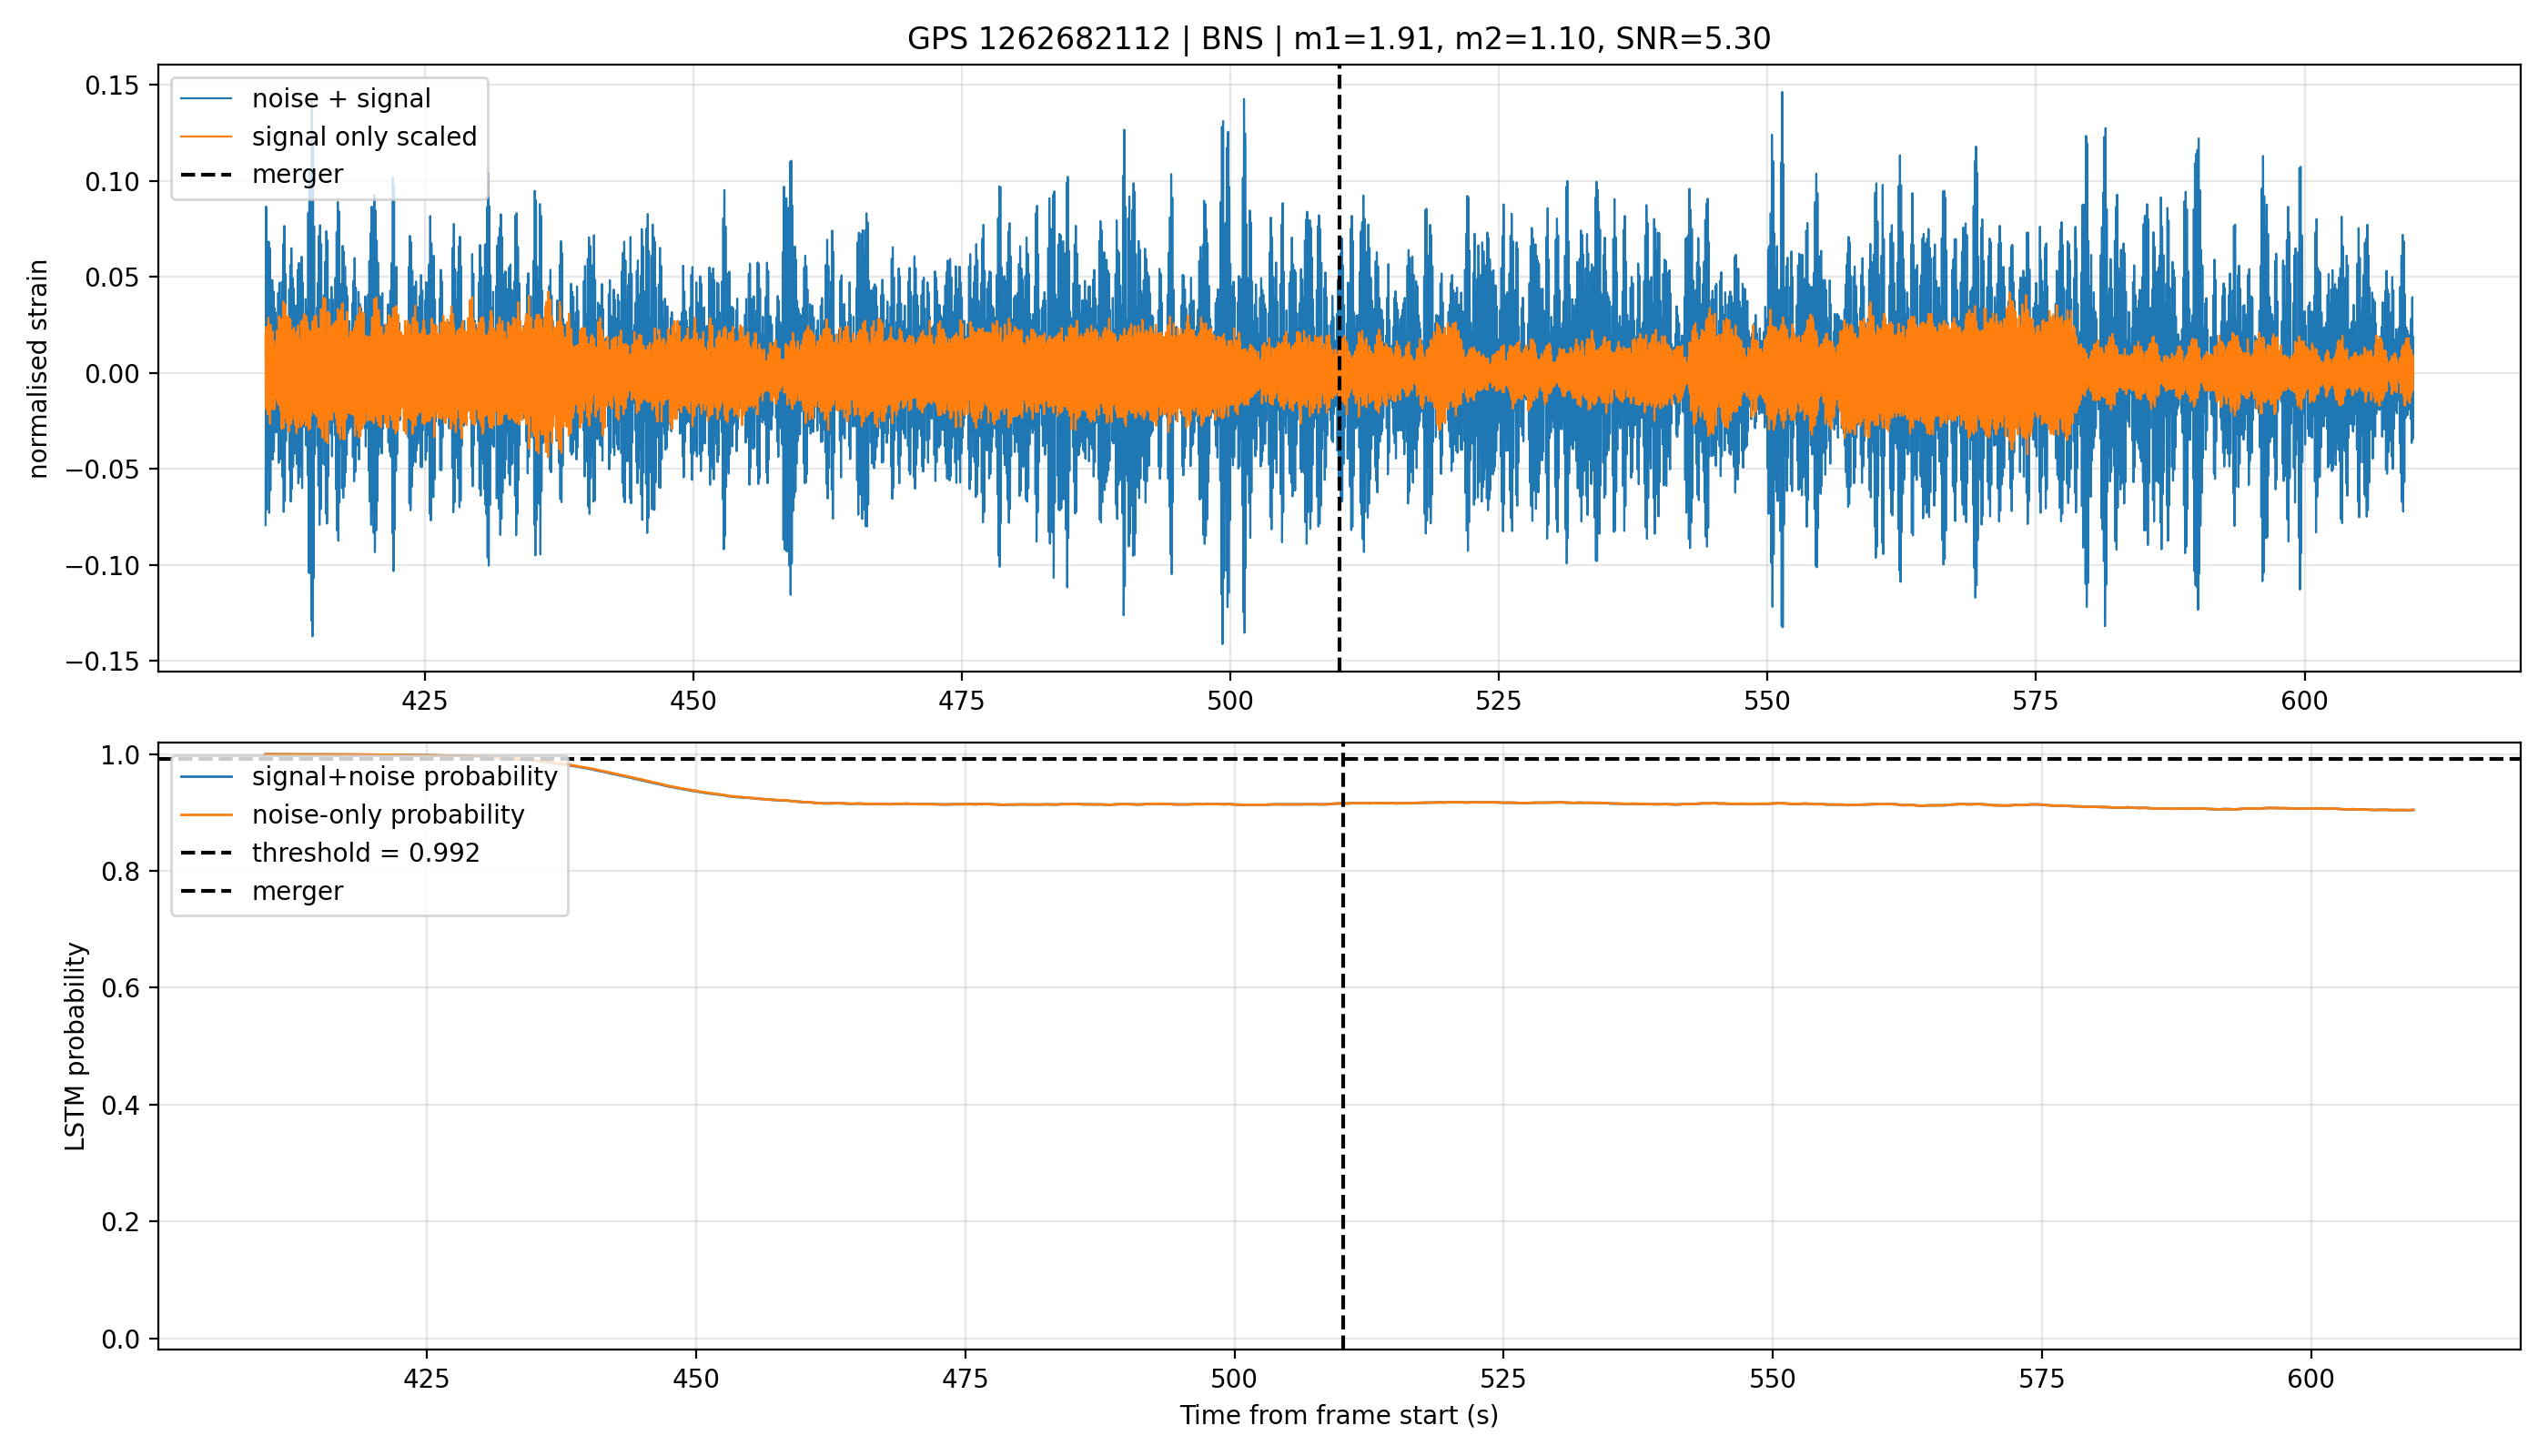
Task: Click the 575 tick label on bottom plot
Action: (x=2041, y=1379)
